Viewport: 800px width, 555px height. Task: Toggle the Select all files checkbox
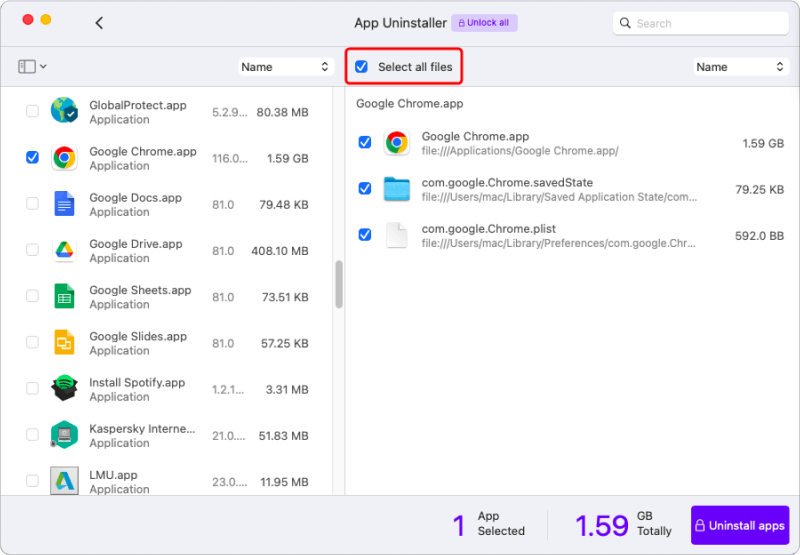point(361,67)
